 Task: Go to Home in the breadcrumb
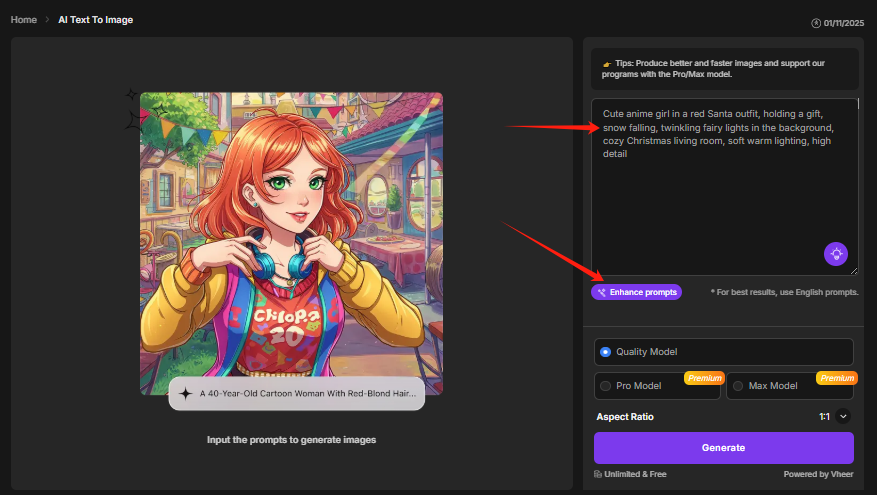click(23, 20)
